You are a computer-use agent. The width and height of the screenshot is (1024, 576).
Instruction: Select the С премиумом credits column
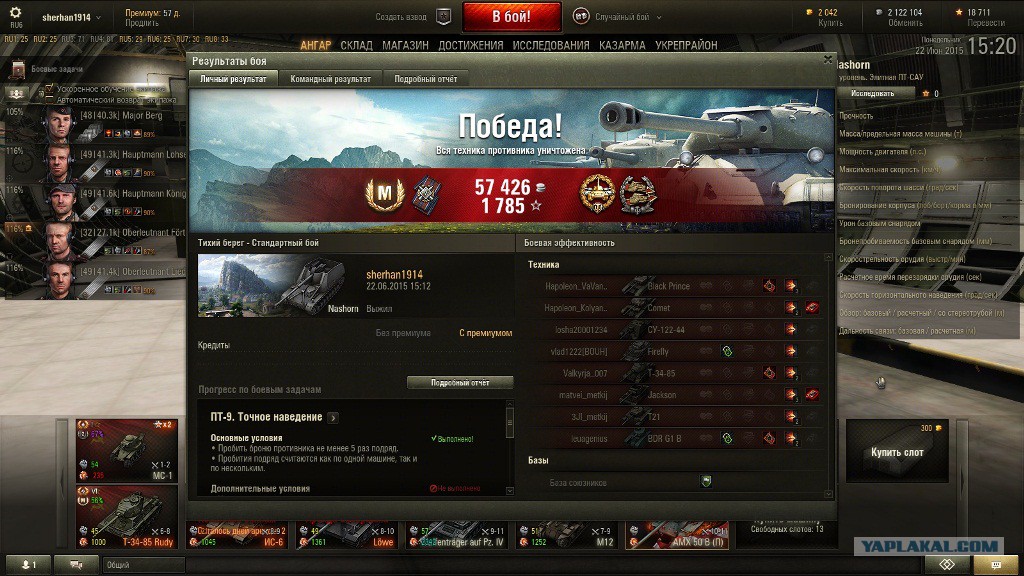coord(485,332)
